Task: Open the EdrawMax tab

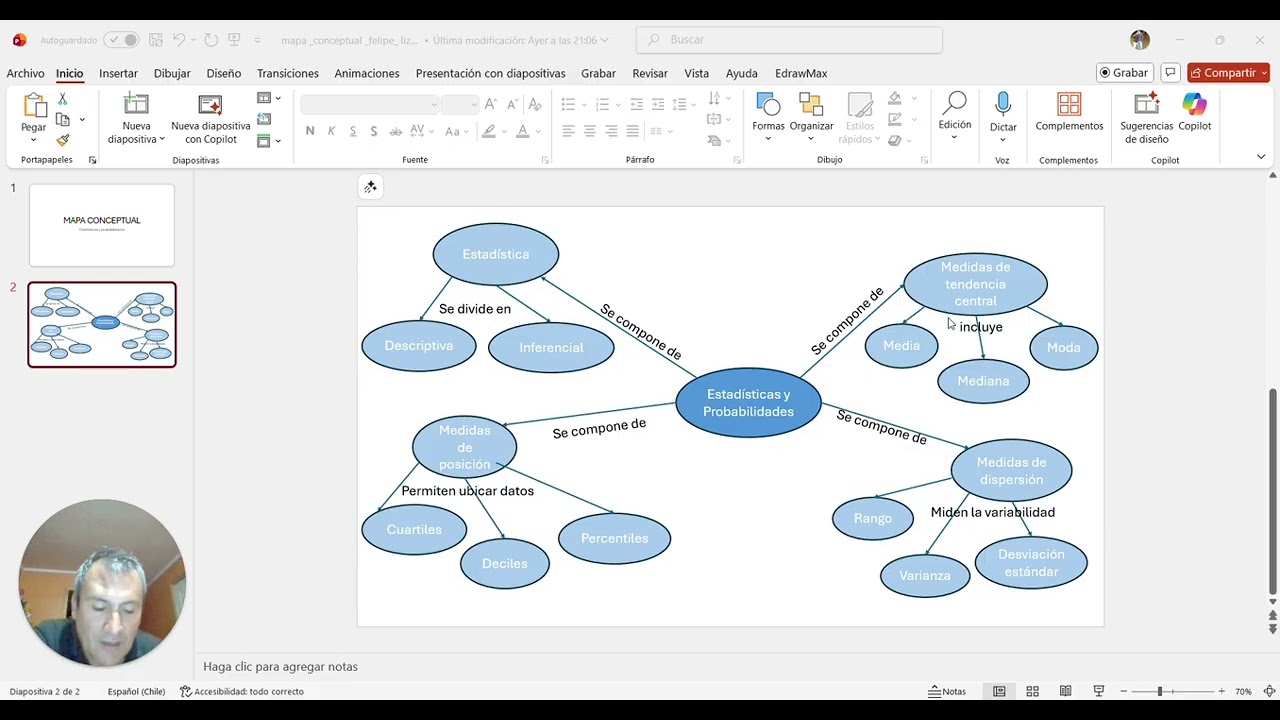Action: point(801,73)
